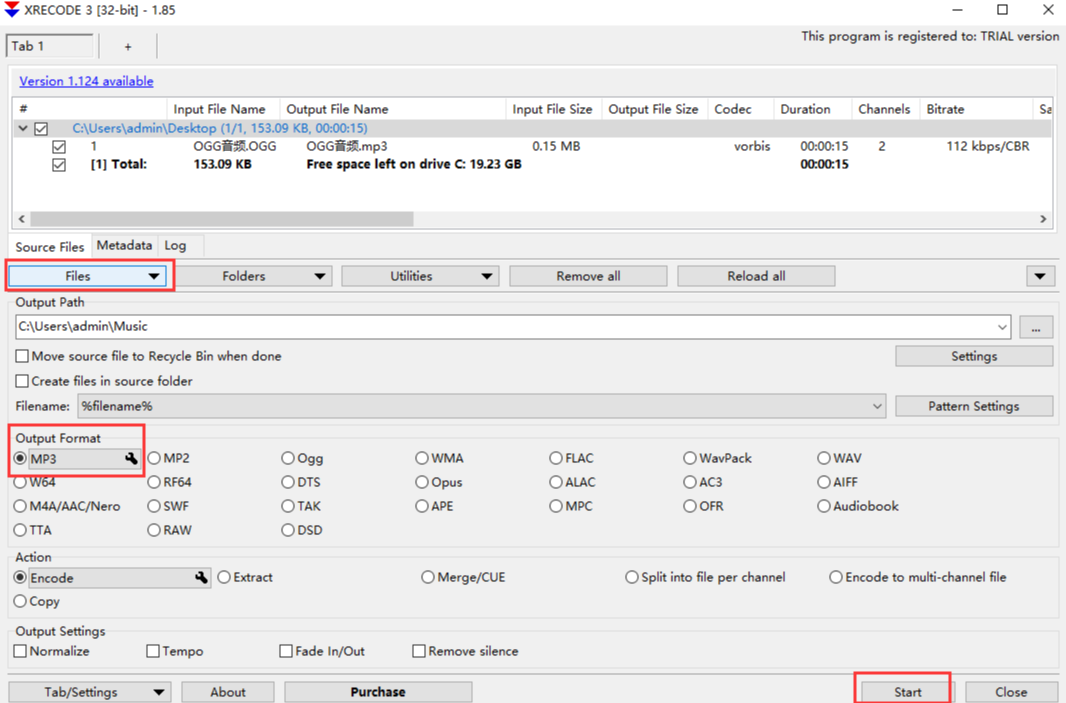Click the horizontal scrollbar thumb in file list
Image resolution: width=1066 pixels, height=703 pixels.
222,219
